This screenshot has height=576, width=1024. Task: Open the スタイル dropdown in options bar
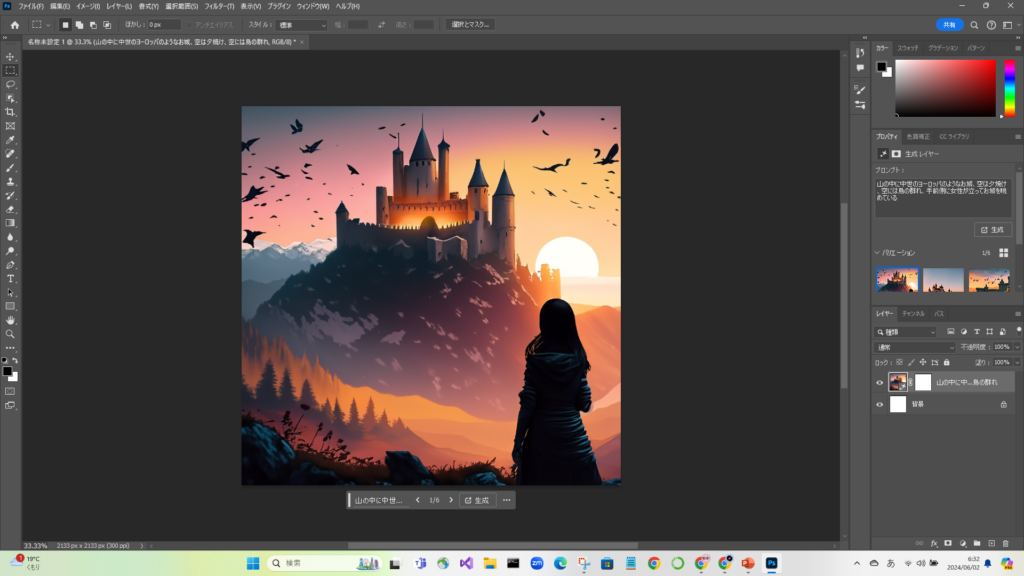click(x=302, y=24)
